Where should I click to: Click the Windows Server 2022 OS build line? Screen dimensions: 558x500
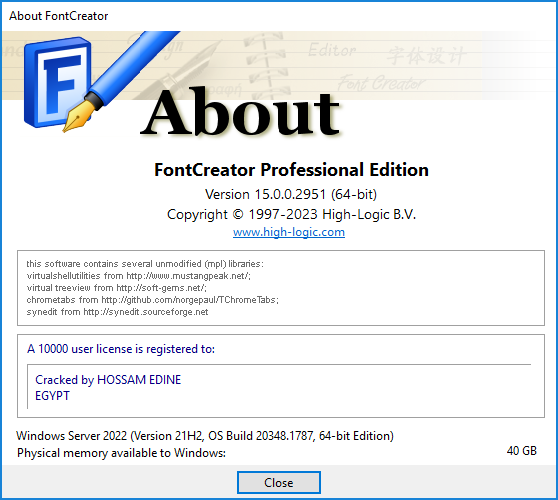click(205, 436)
